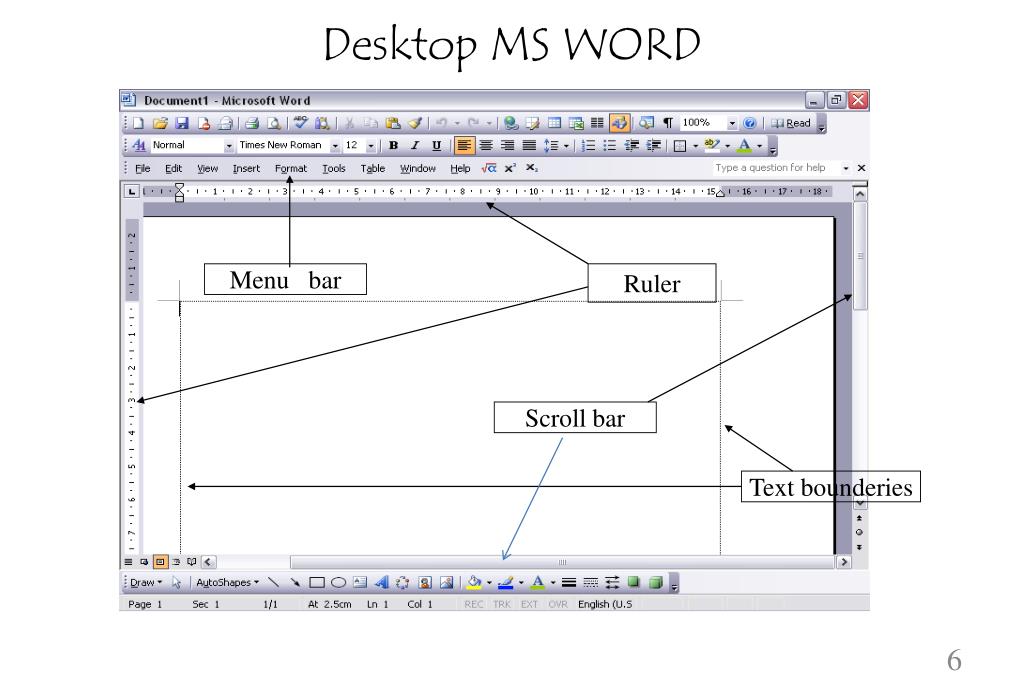Screen dimensions: 1023x691
Task: Select the Arrow drawing tool
Action: (295, 582)
